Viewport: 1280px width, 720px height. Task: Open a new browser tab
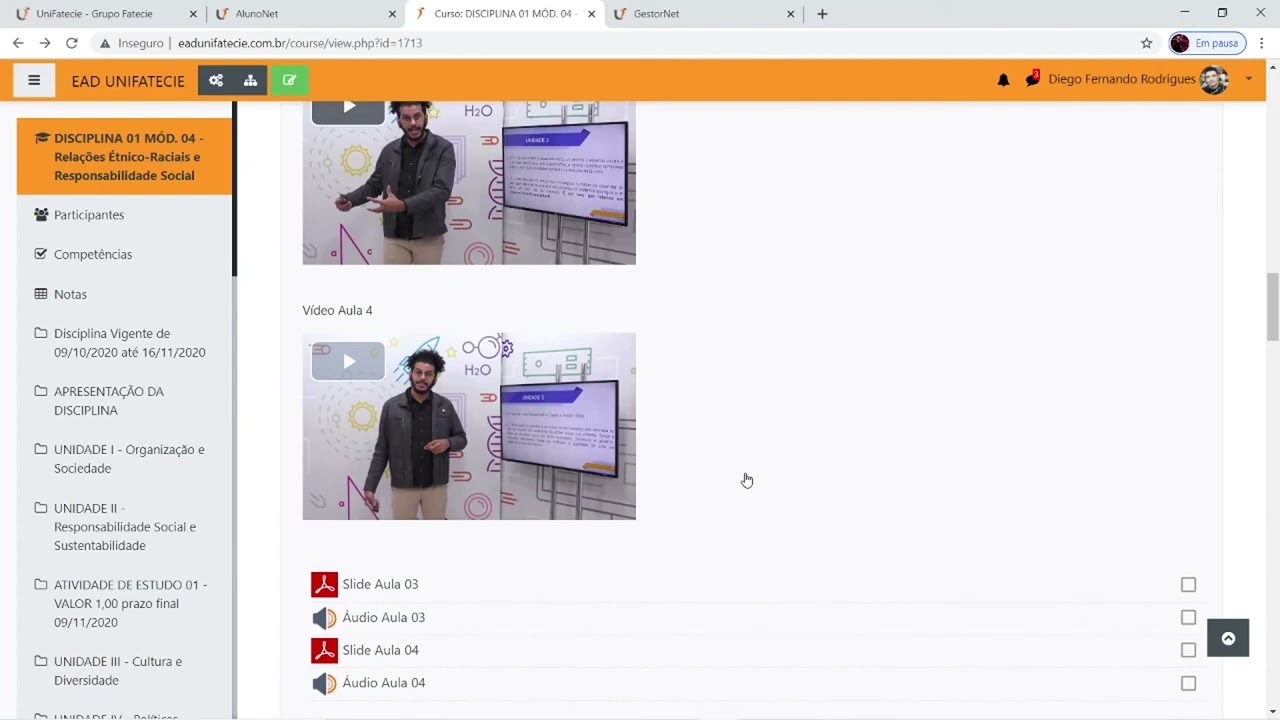tap(822, 14)
